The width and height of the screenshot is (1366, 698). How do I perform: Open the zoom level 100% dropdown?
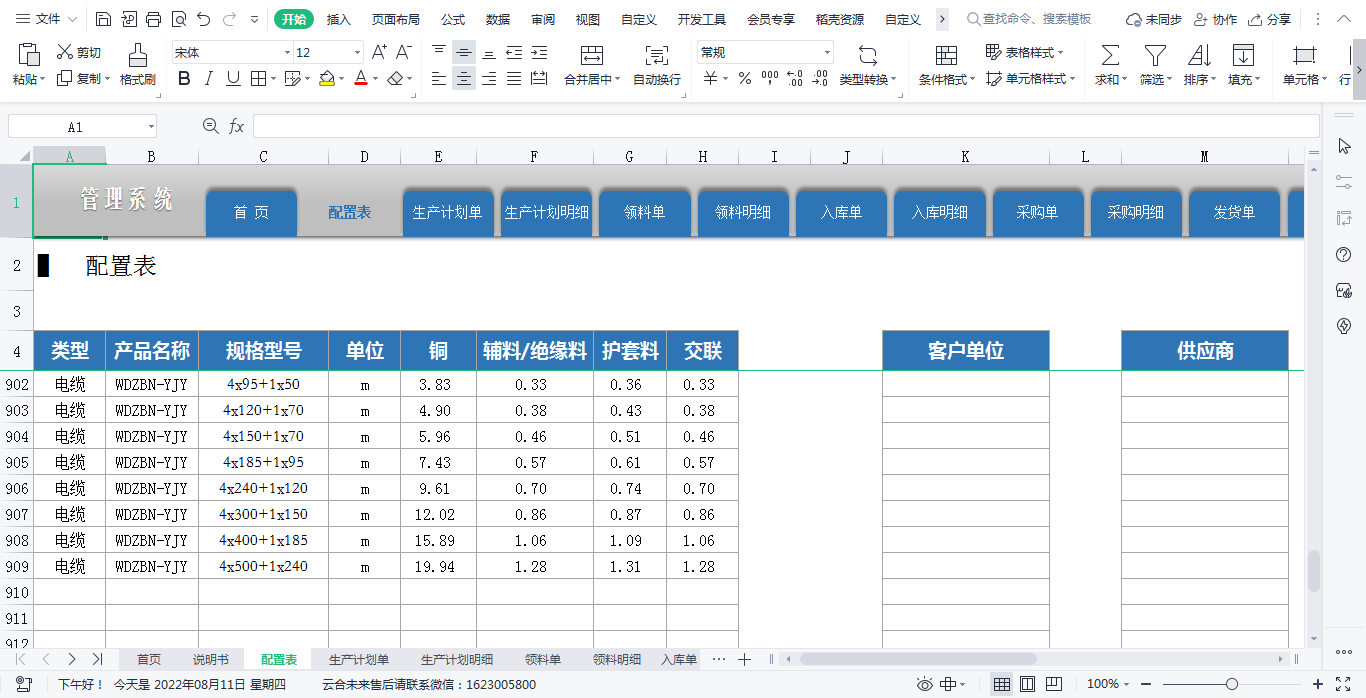coord(1127,684)
